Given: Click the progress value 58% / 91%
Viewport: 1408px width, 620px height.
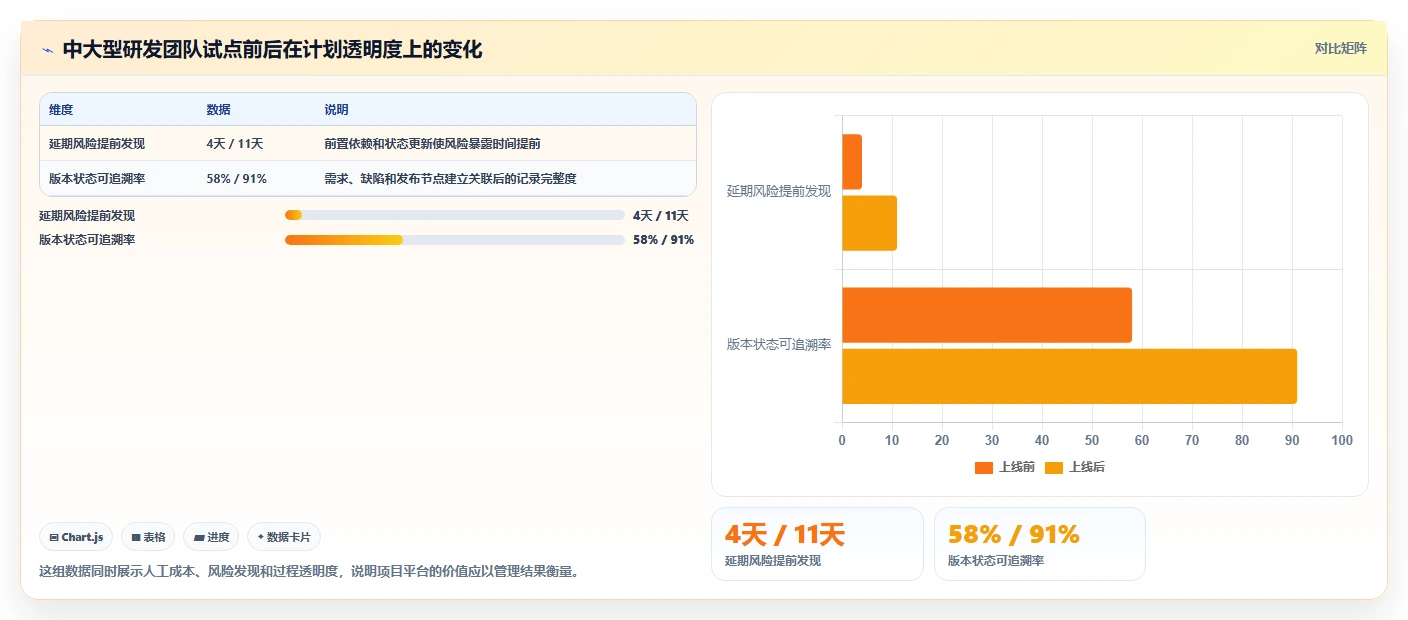Looking at the screenshot, I should (663, 240).
